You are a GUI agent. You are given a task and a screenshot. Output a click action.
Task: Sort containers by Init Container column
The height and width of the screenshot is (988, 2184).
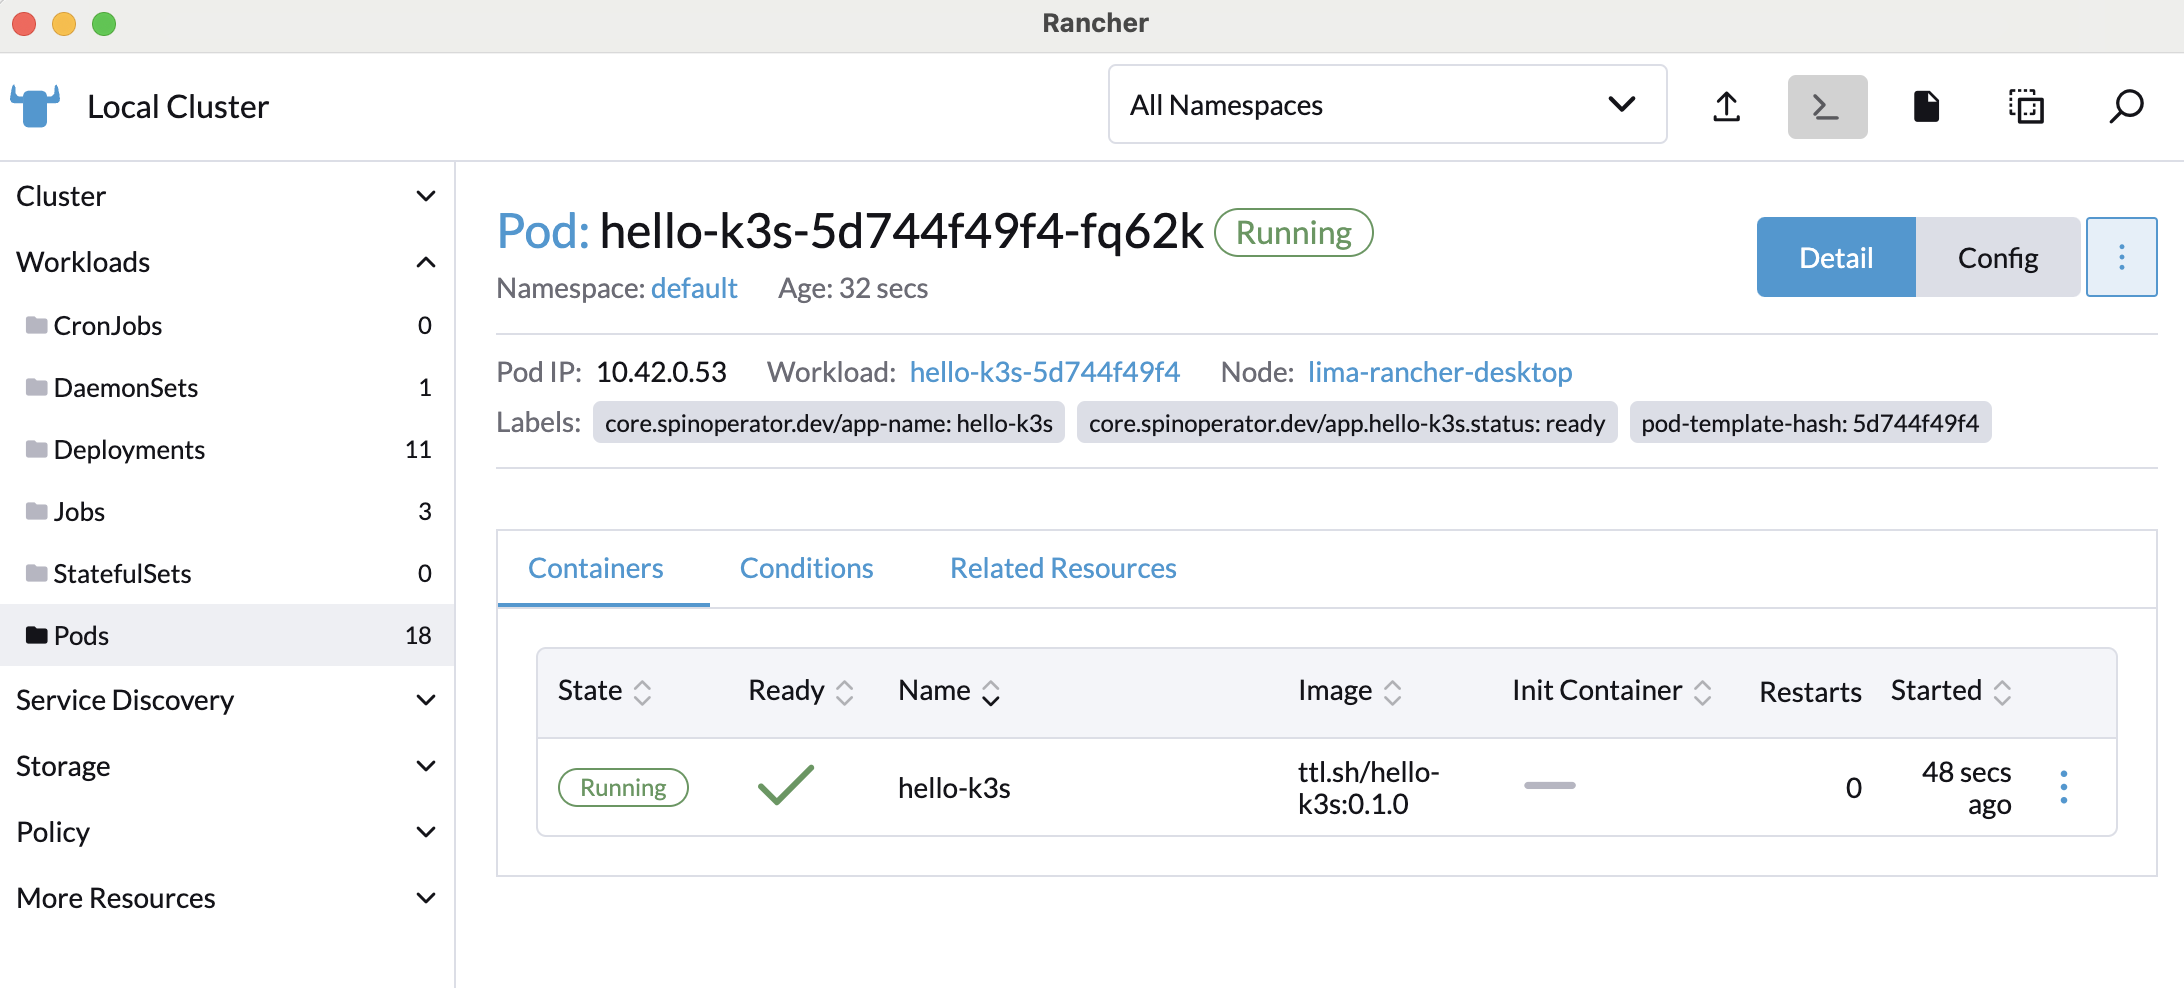(1612, 691)
